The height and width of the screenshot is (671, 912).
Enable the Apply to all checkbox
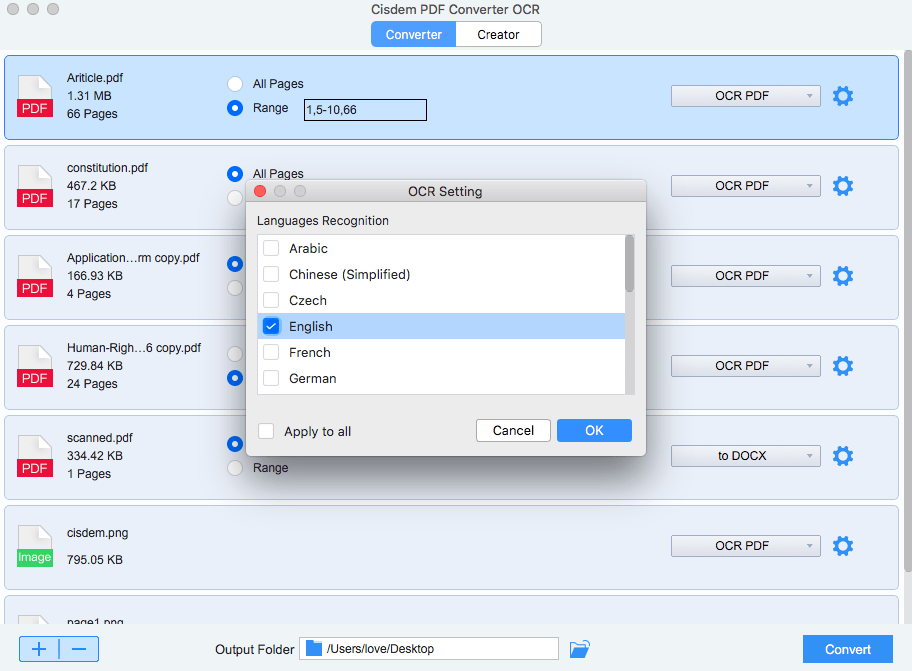click(x=266, y=431)
